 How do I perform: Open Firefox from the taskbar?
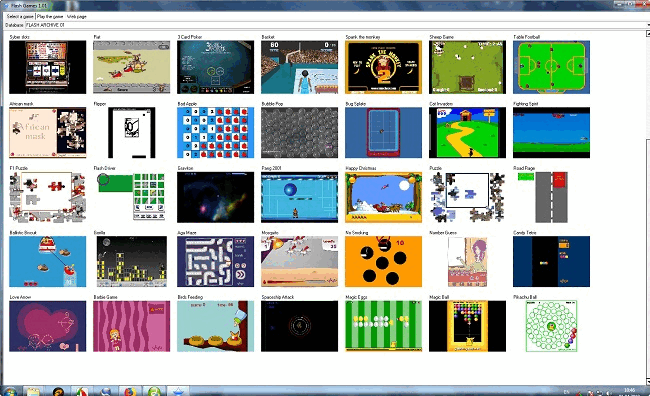point(130,391)
